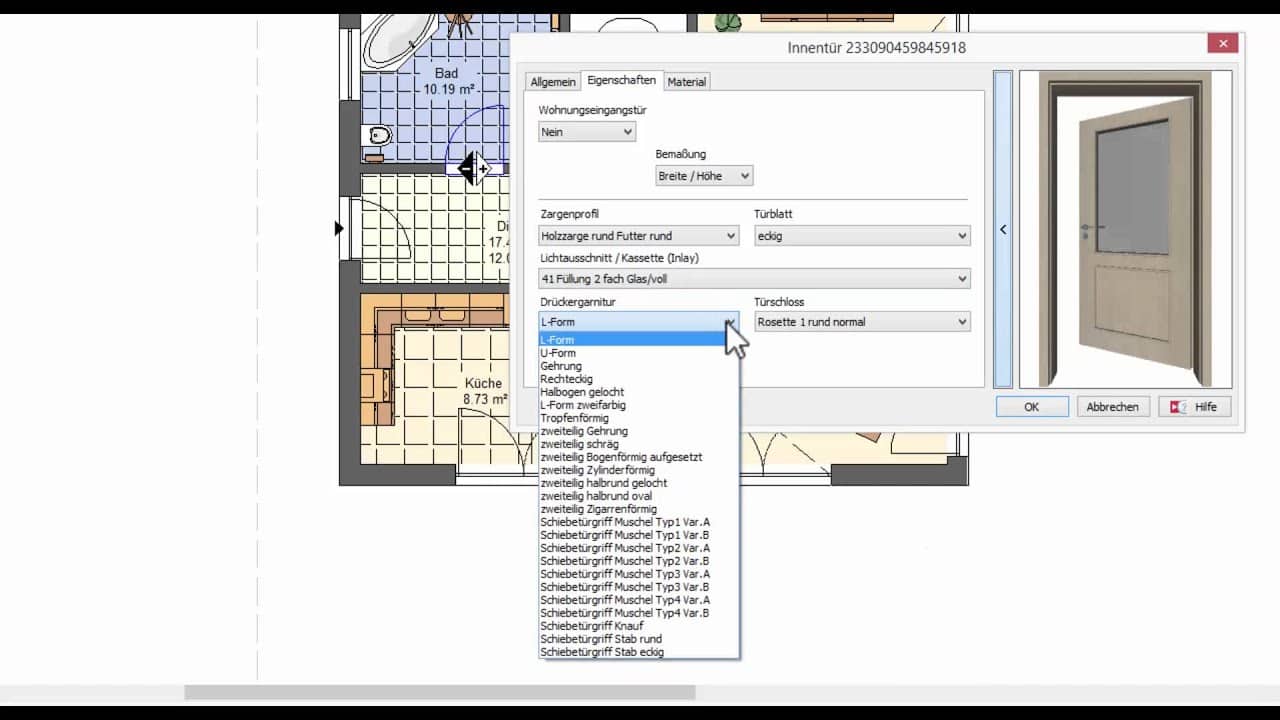The image size is (1280, 720).
Task: Confirm with the OK button
Action: tap(1032, 407)
